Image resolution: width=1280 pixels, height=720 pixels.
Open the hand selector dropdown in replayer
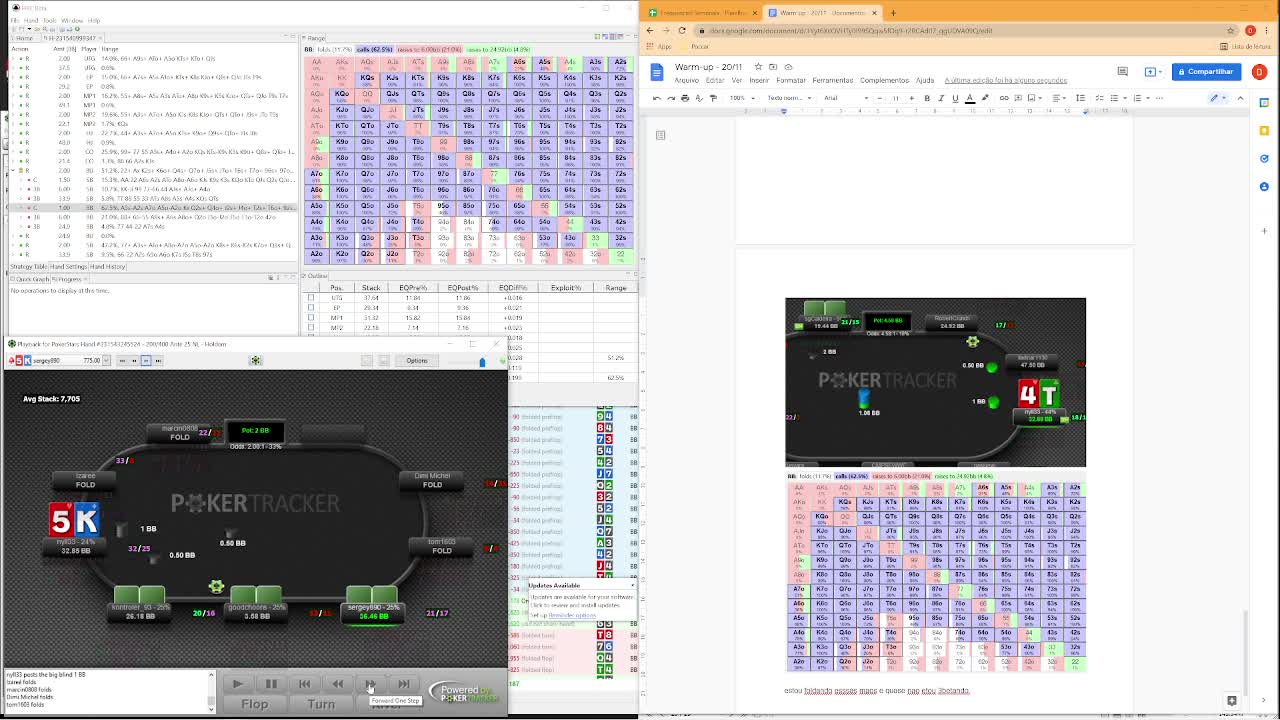tap(105, 360)
